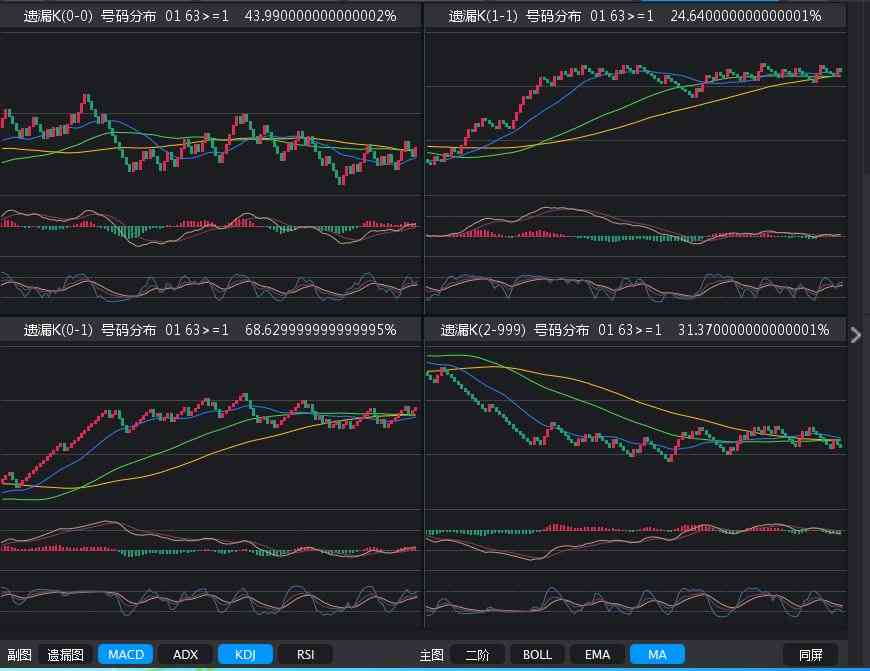Image resolution: width=870 pixels, height=671 pixels.
Task: Switch main chart to EMA indicator
Action: click(597, 654)
